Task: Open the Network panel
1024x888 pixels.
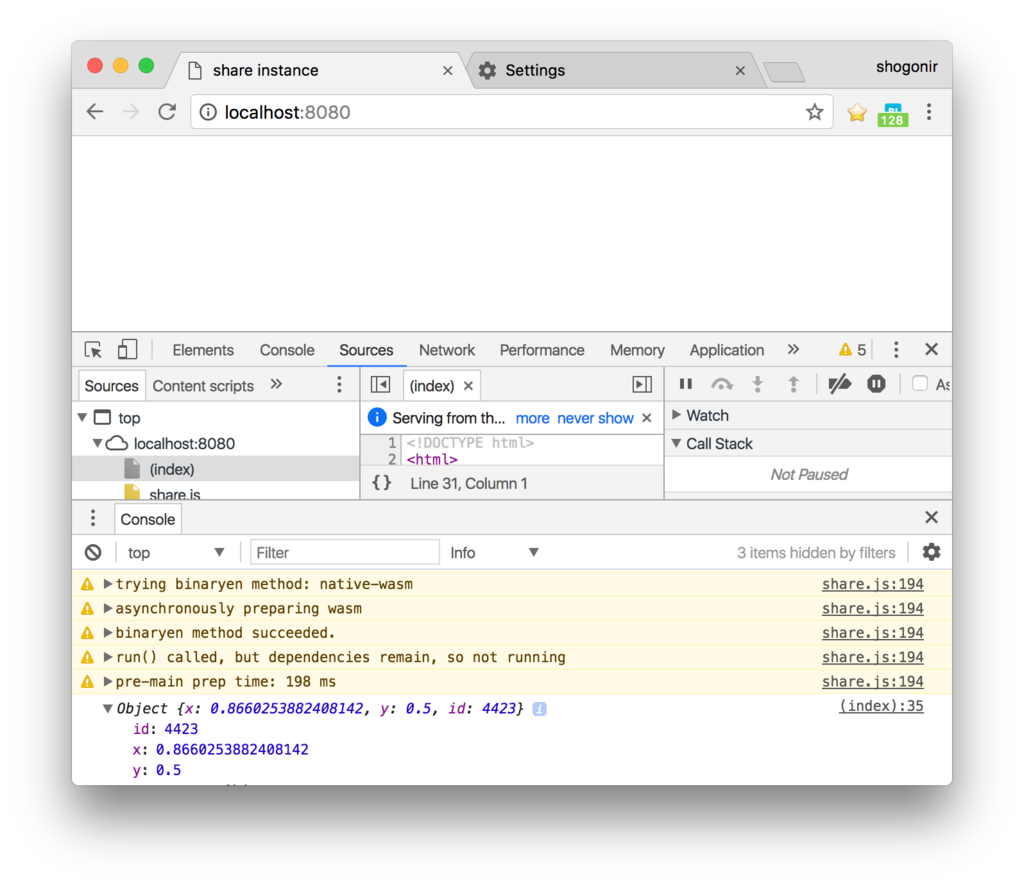Action: click(x=447, y=350)
